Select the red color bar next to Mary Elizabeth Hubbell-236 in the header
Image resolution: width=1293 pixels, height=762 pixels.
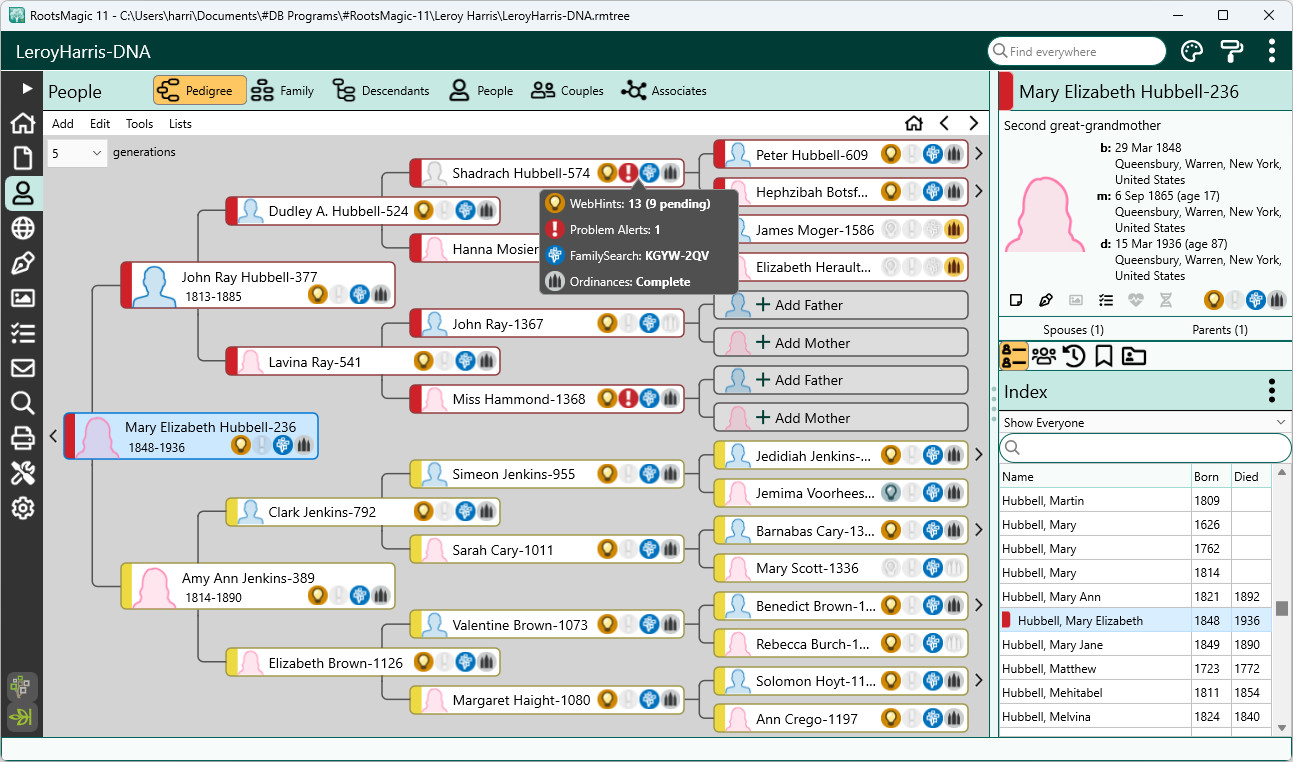pyautogui.click(x=1006, y=91)
